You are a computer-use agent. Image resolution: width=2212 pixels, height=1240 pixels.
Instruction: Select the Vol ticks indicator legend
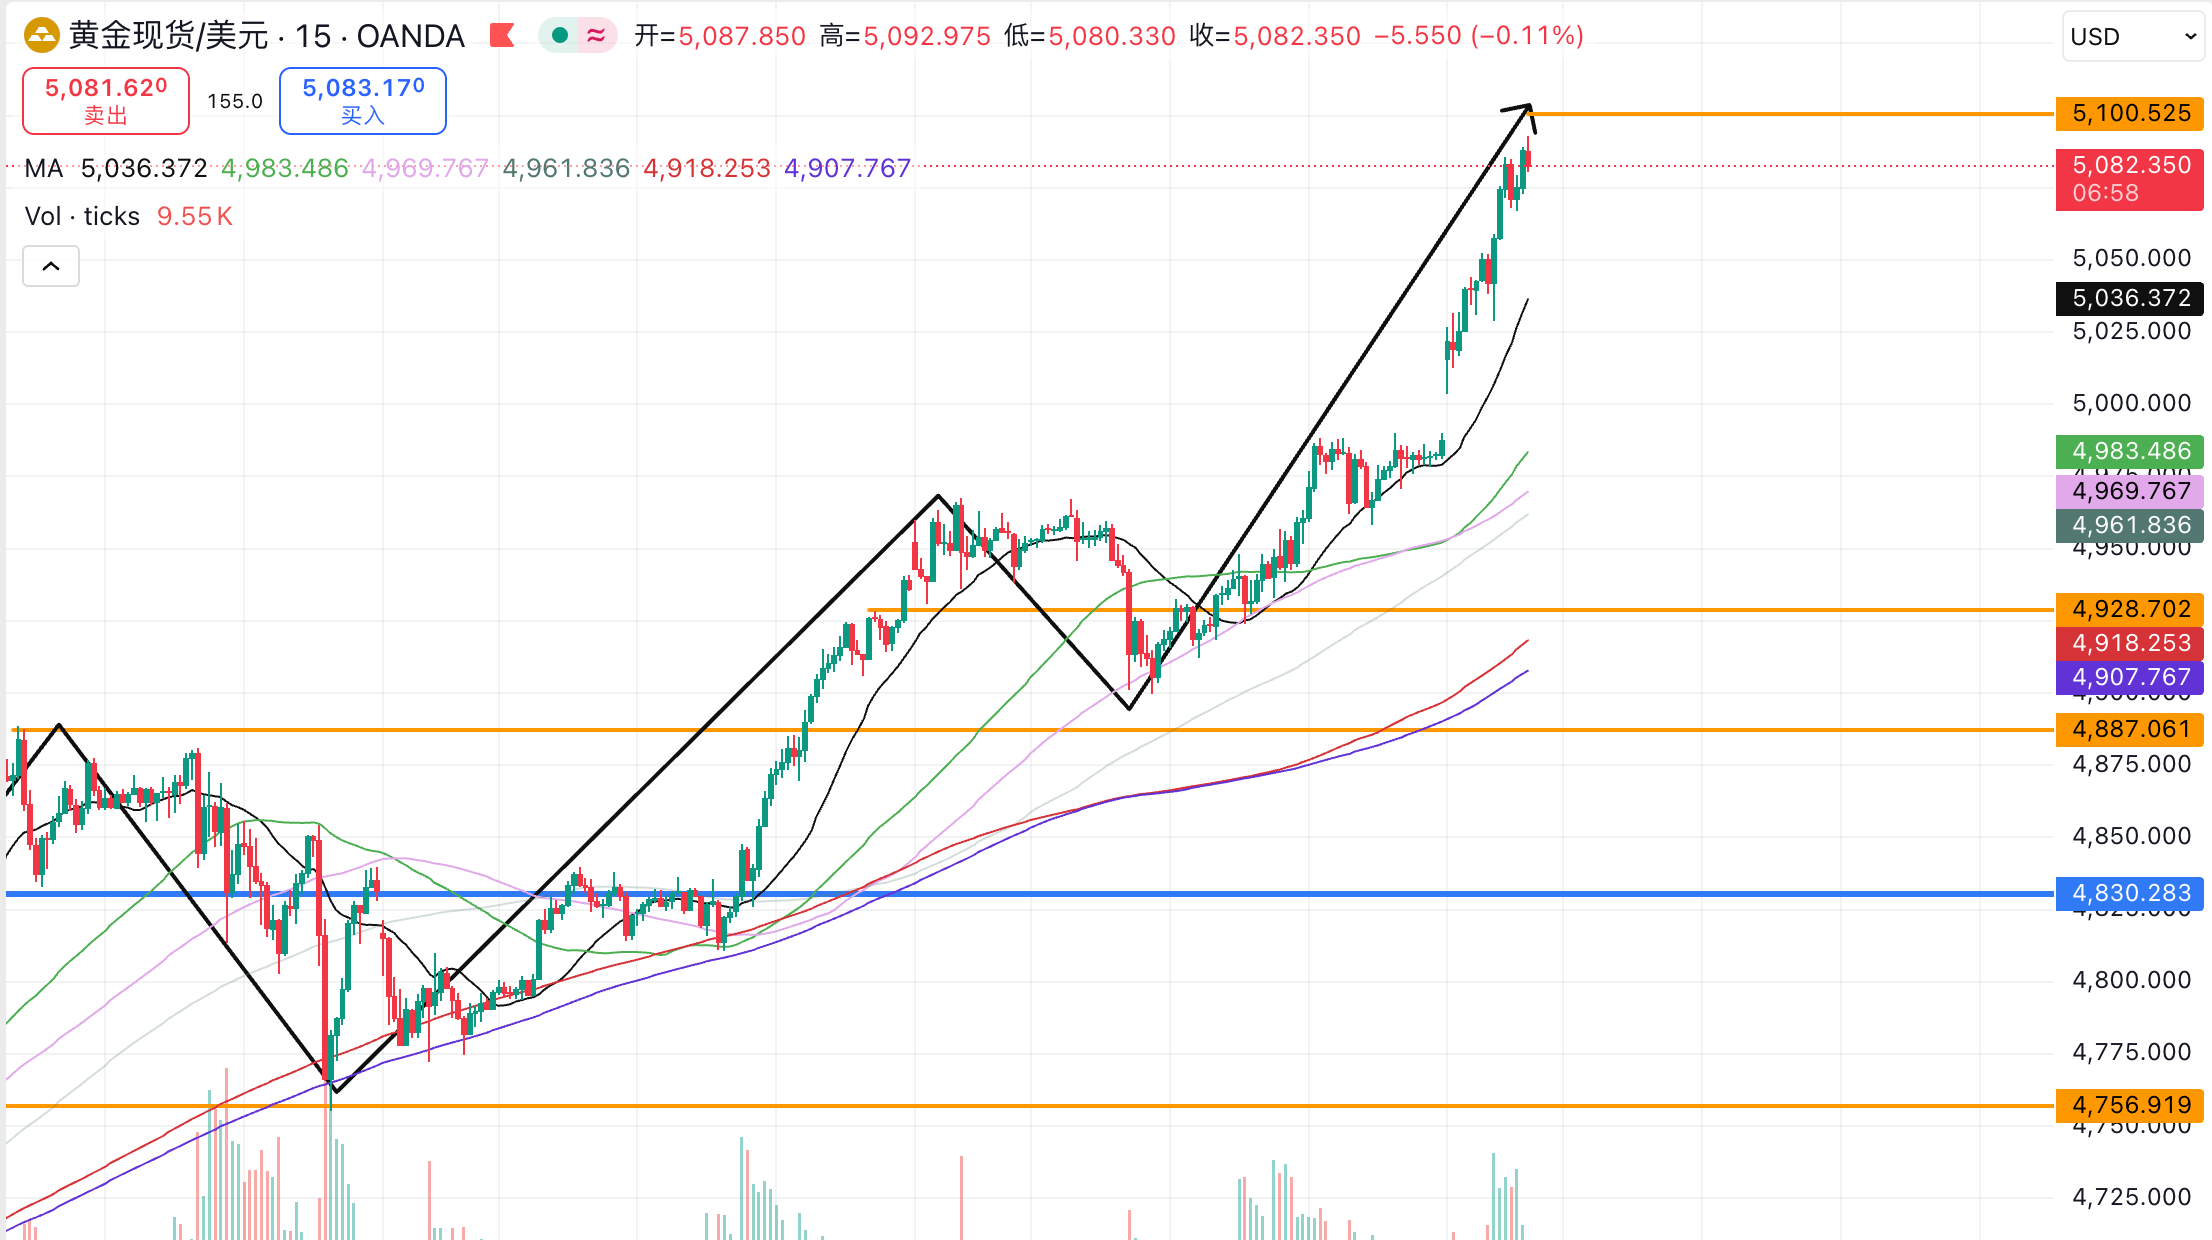tap(82, 216)
